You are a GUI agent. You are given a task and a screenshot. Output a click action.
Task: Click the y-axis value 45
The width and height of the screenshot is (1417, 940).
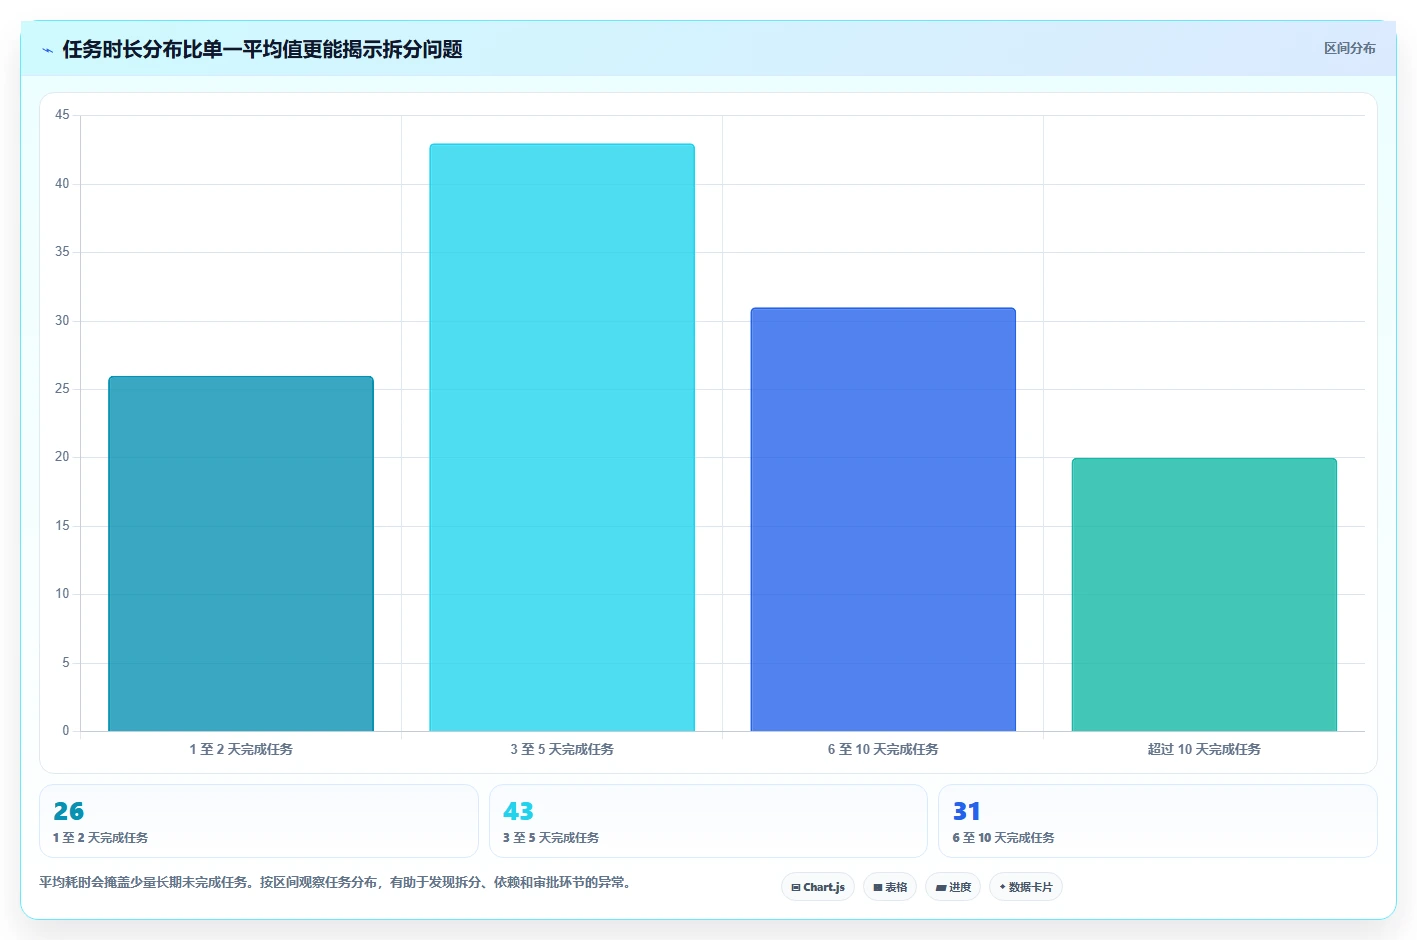click(x=62, y=115)
